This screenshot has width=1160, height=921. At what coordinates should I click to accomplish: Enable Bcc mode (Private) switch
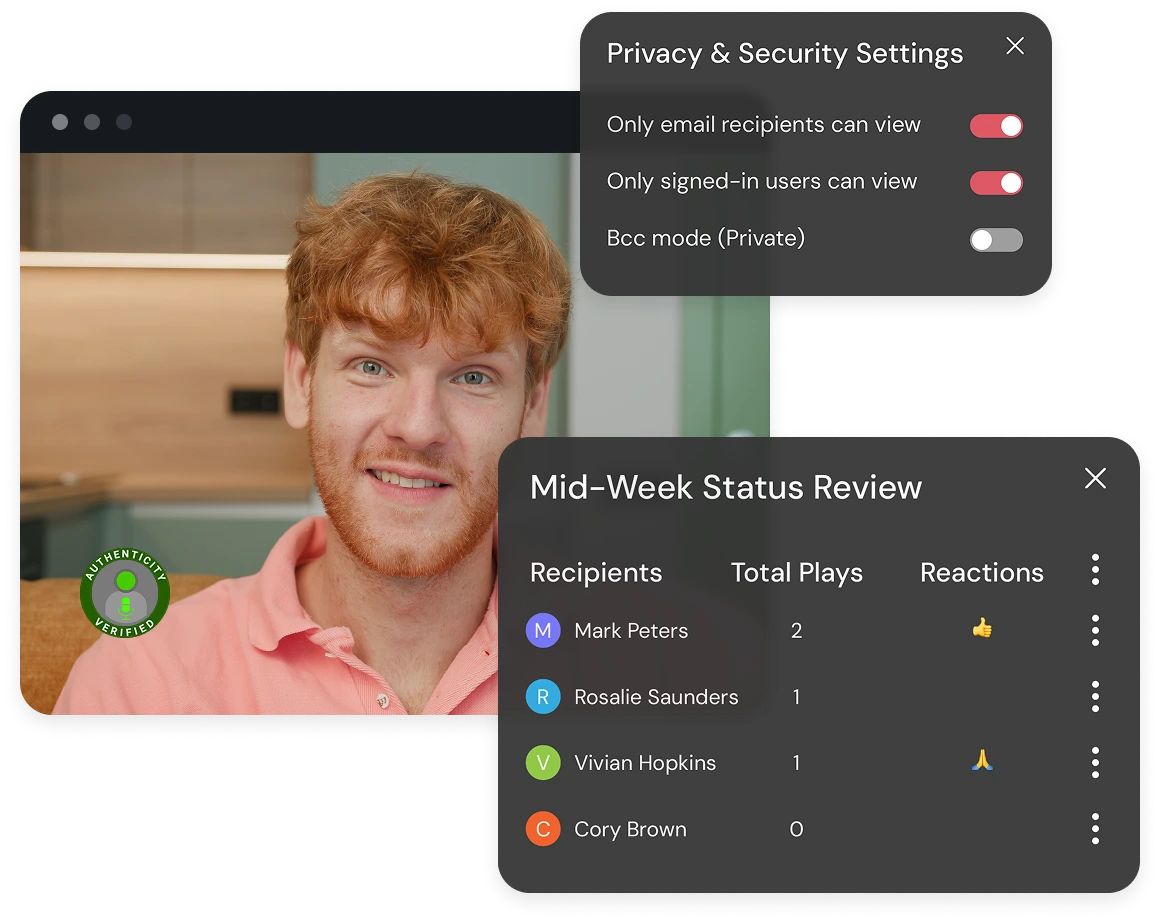[x=997, y=240]
